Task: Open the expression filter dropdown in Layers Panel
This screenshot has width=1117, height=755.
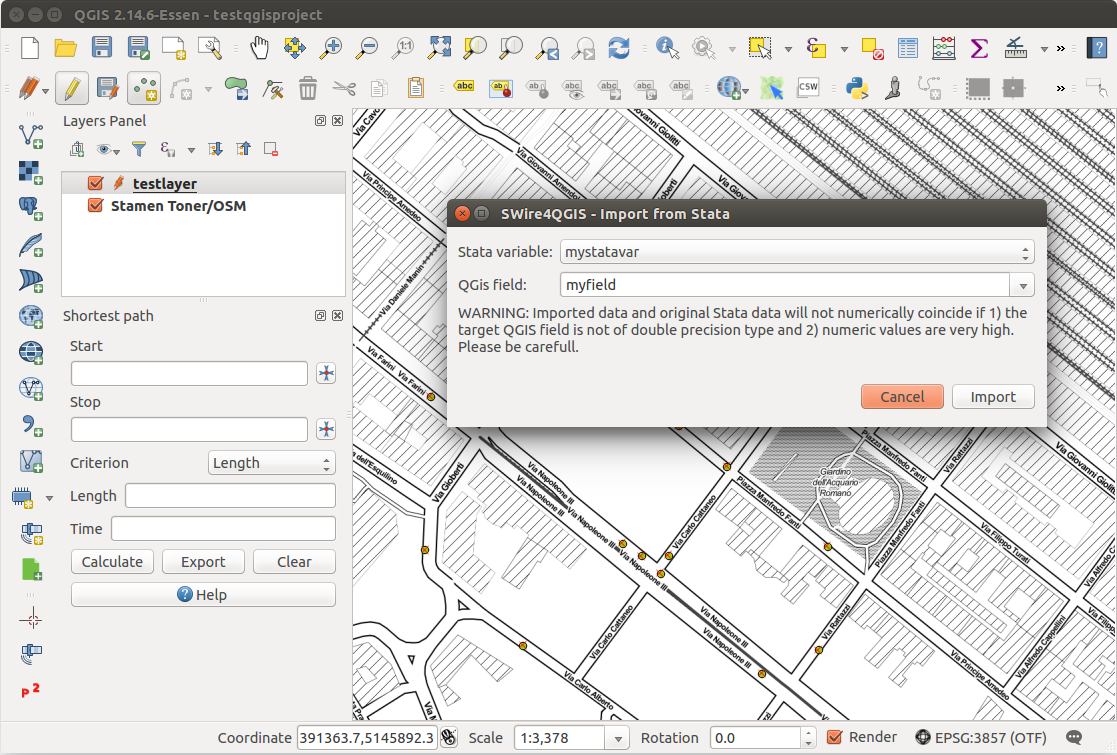Action: point(191,150)
